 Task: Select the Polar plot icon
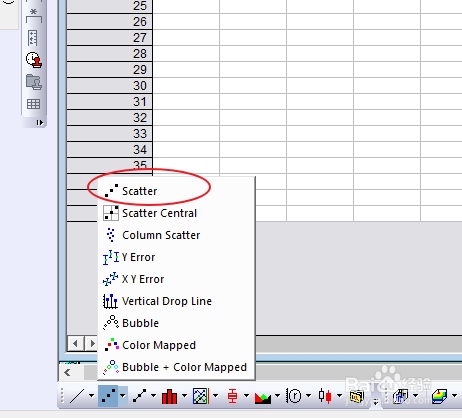(294, 396)
